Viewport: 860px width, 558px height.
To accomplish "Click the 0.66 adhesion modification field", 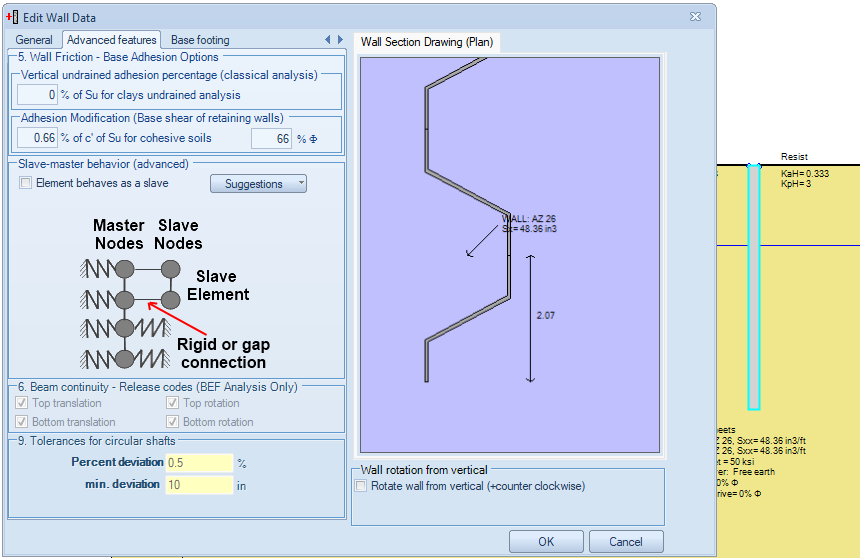I will (37, 138).
